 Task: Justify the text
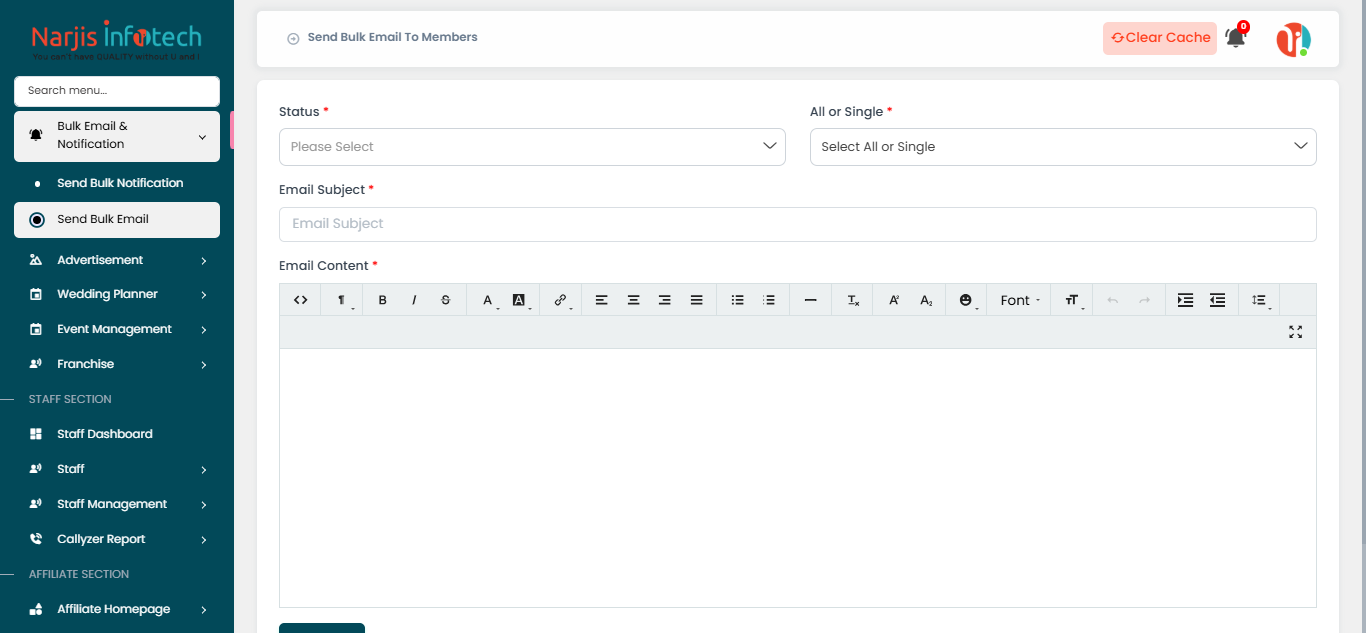697,300
